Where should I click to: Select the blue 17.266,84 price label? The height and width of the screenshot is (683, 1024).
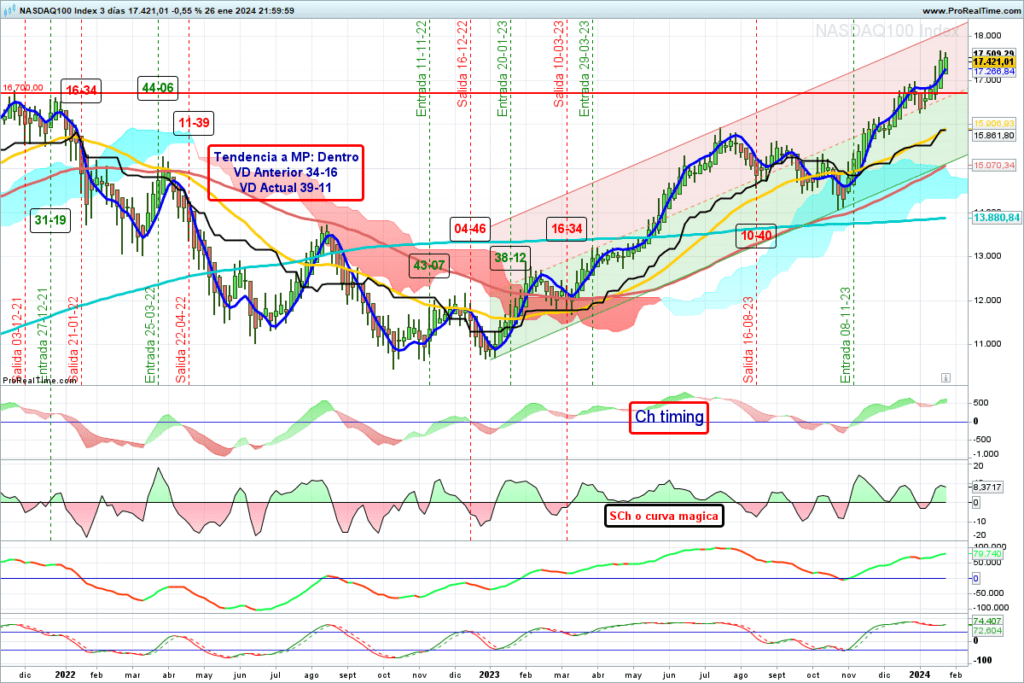point(993,71)
